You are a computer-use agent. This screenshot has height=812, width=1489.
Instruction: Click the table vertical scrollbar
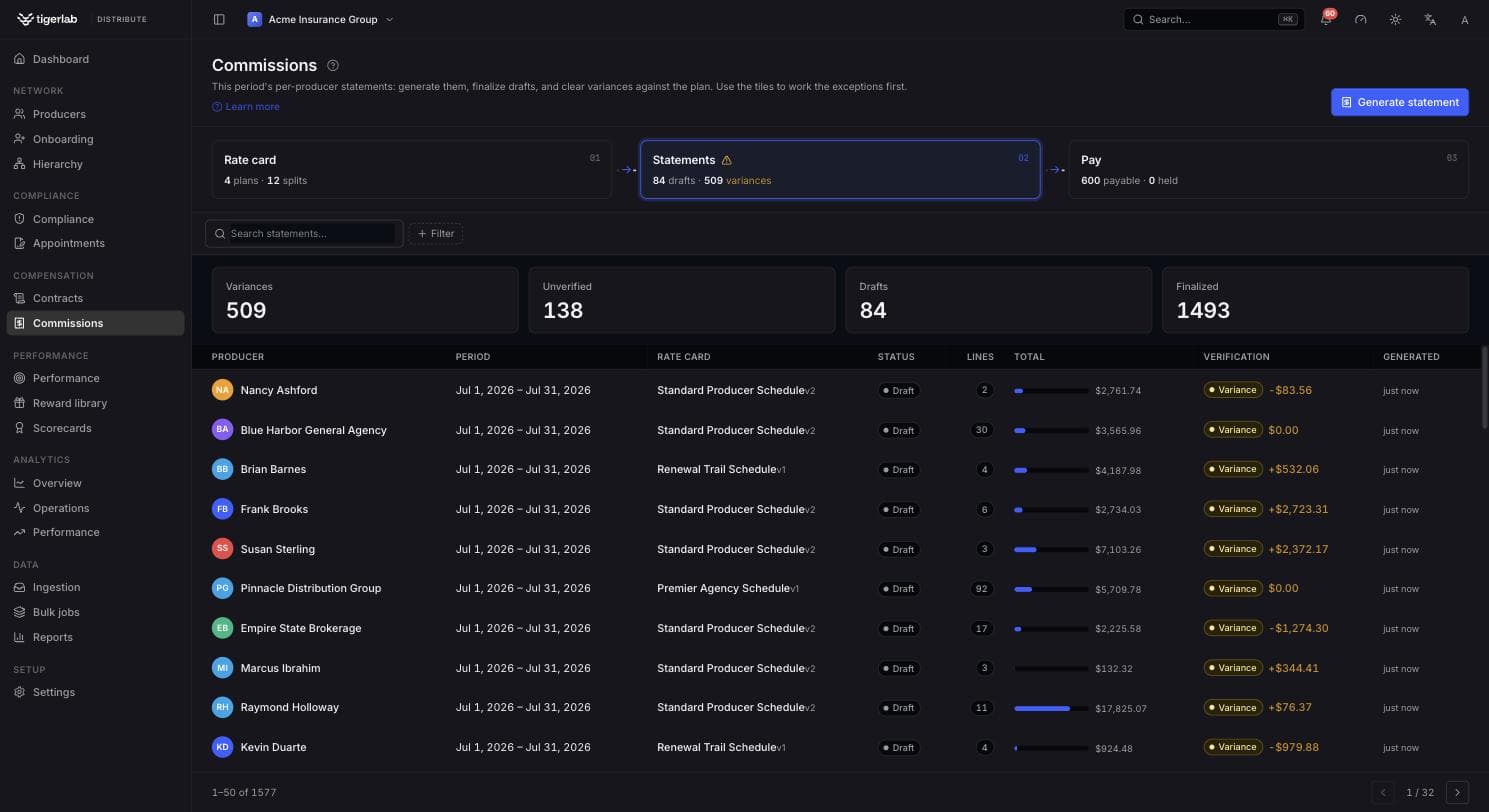[x=1484, y=388]
